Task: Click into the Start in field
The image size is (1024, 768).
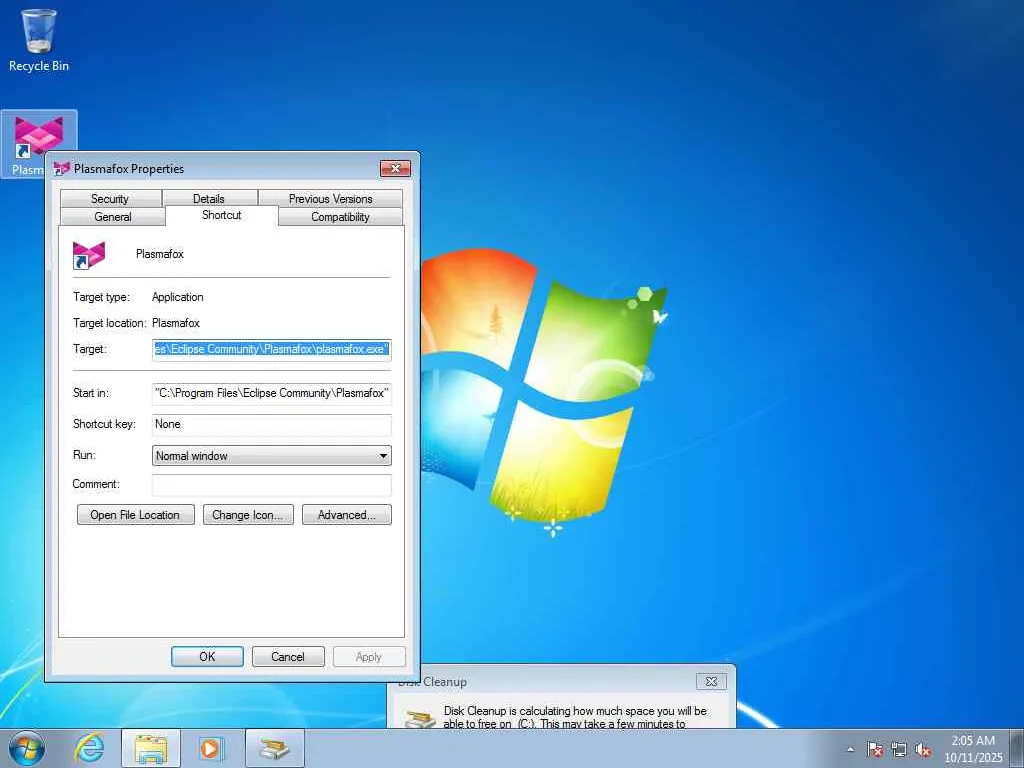Action: pos(272,393)
